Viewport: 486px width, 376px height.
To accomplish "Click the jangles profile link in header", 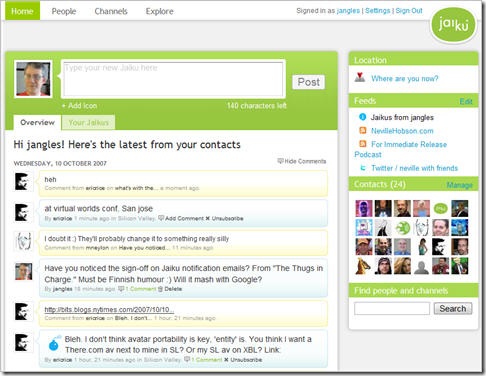I will point(348,11).
